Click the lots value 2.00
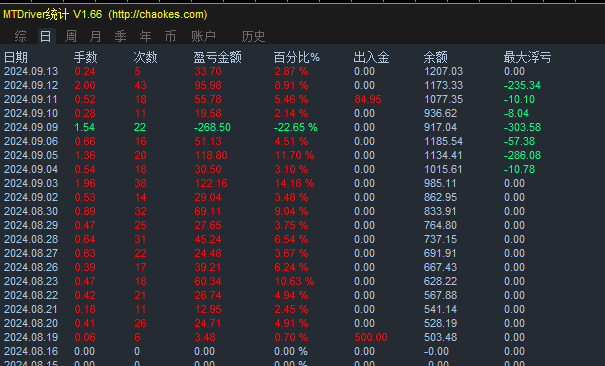The image size is (605, 366). click(x=84, y=85)
